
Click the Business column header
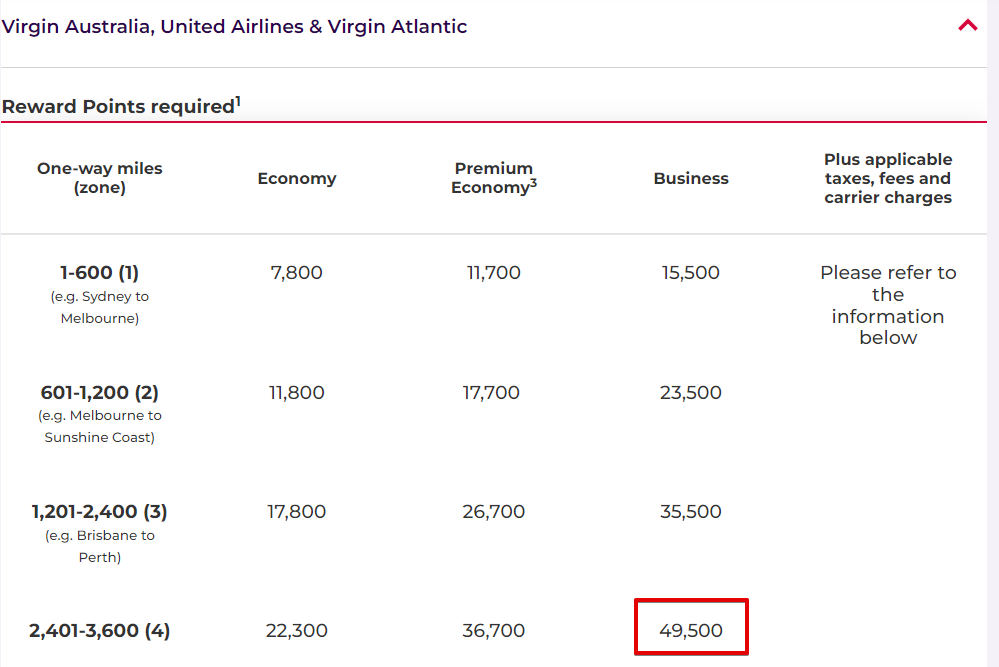pyautogui.click(x=691, y=178)
